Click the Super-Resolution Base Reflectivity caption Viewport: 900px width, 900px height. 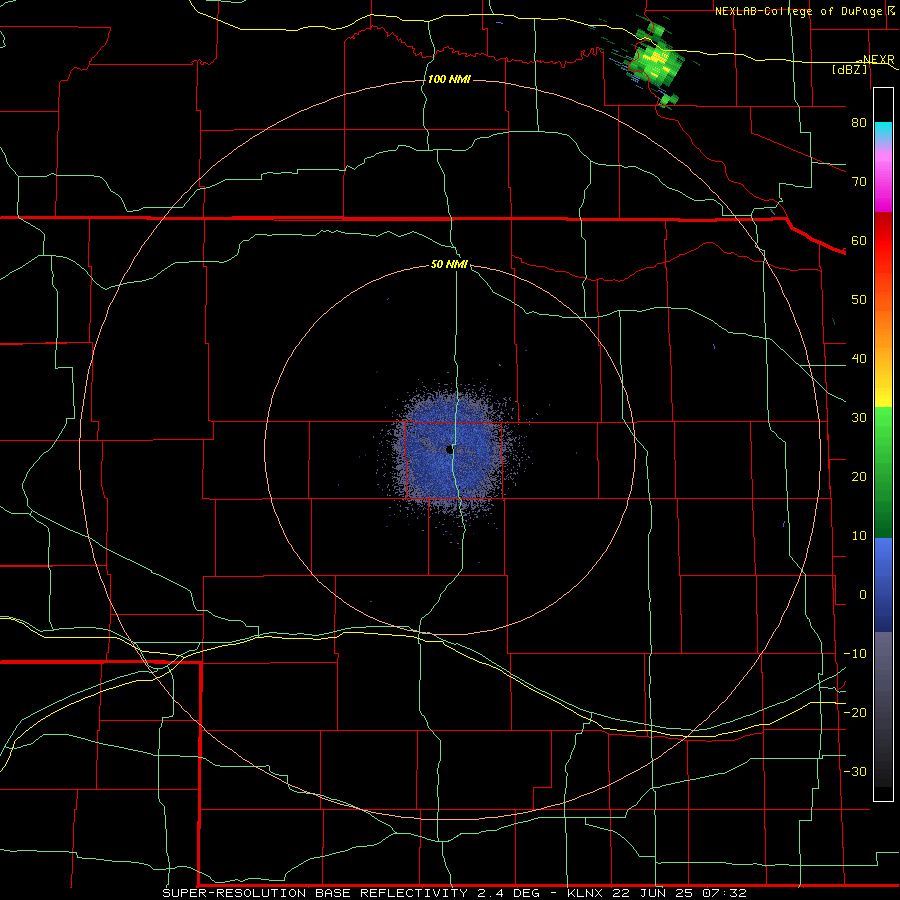(x=455, y=893)
